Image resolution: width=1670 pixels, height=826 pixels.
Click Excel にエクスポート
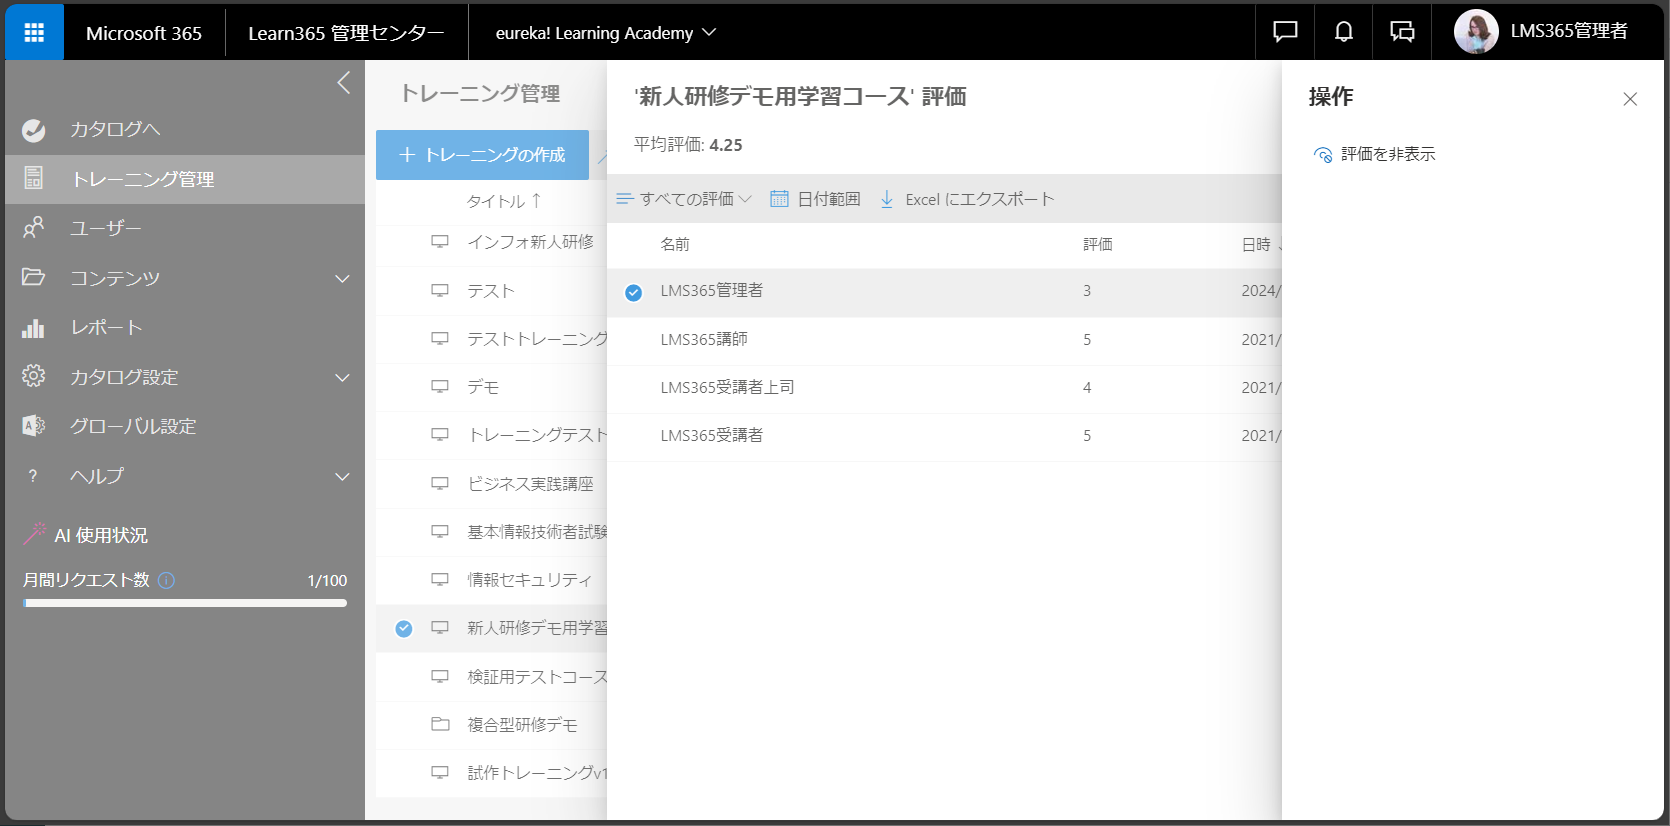click(x=967, y=199)
